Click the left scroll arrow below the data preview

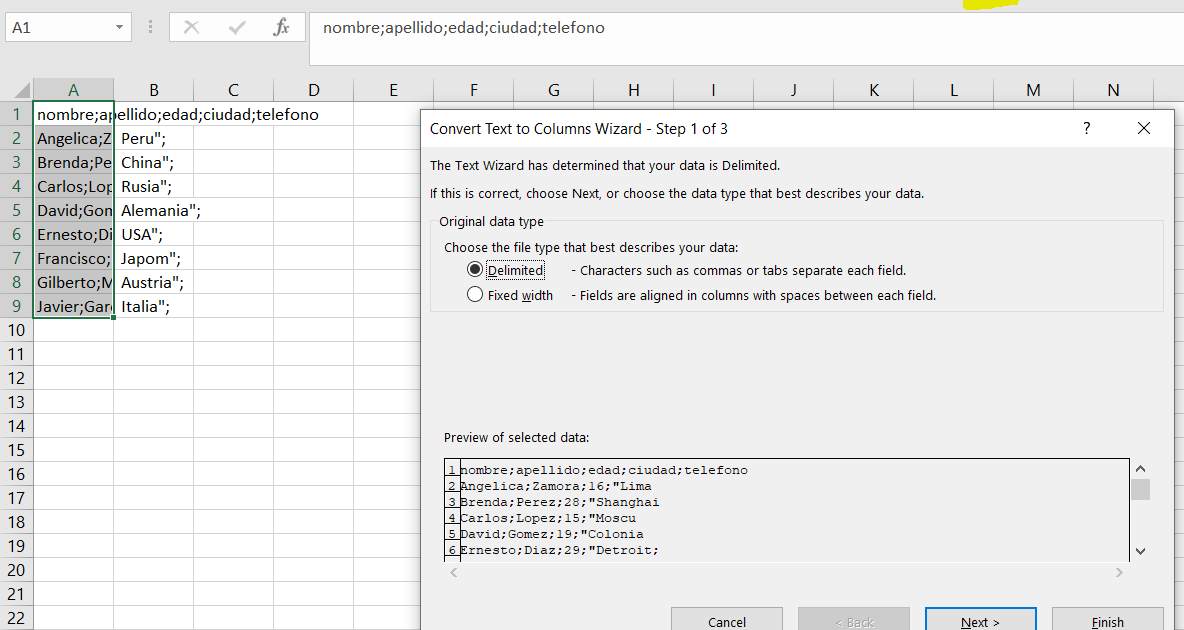(x=453, y=572)
